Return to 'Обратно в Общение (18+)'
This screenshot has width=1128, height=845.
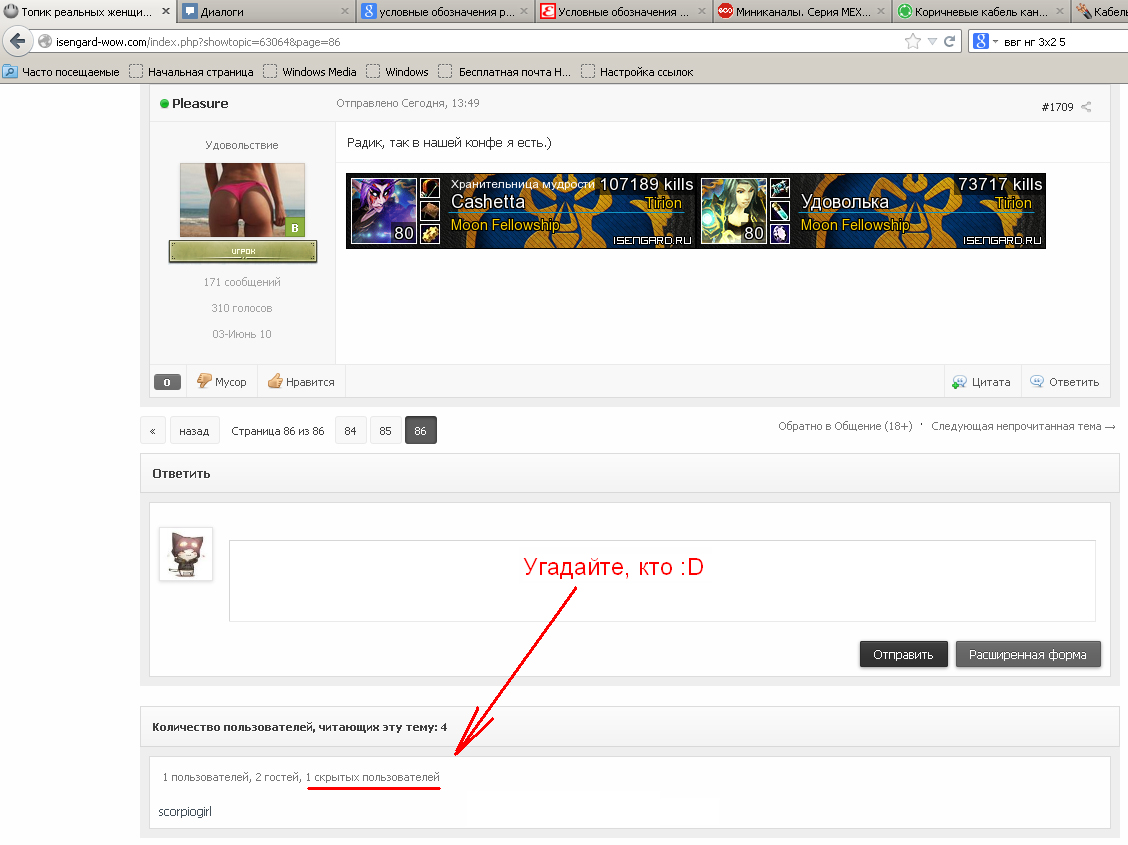coord(845,426)
